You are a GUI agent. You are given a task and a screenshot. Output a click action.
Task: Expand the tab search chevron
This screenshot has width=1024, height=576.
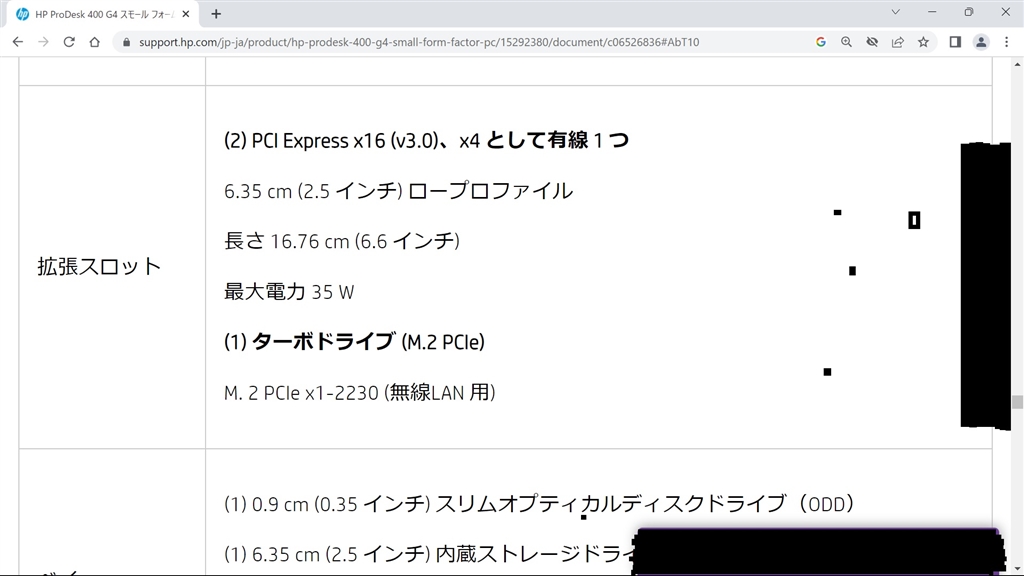tap(895, 12)
